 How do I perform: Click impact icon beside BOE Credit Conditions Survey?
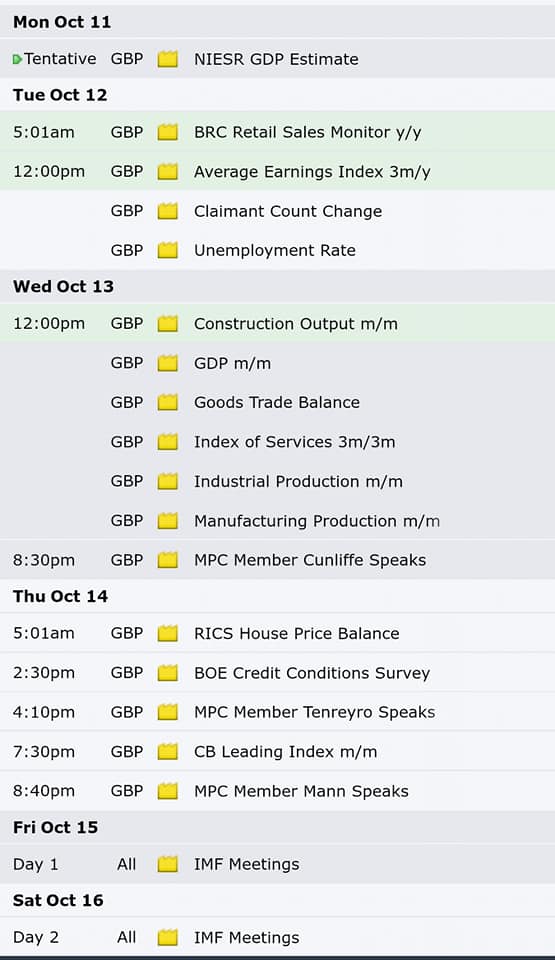click(167, 673)
